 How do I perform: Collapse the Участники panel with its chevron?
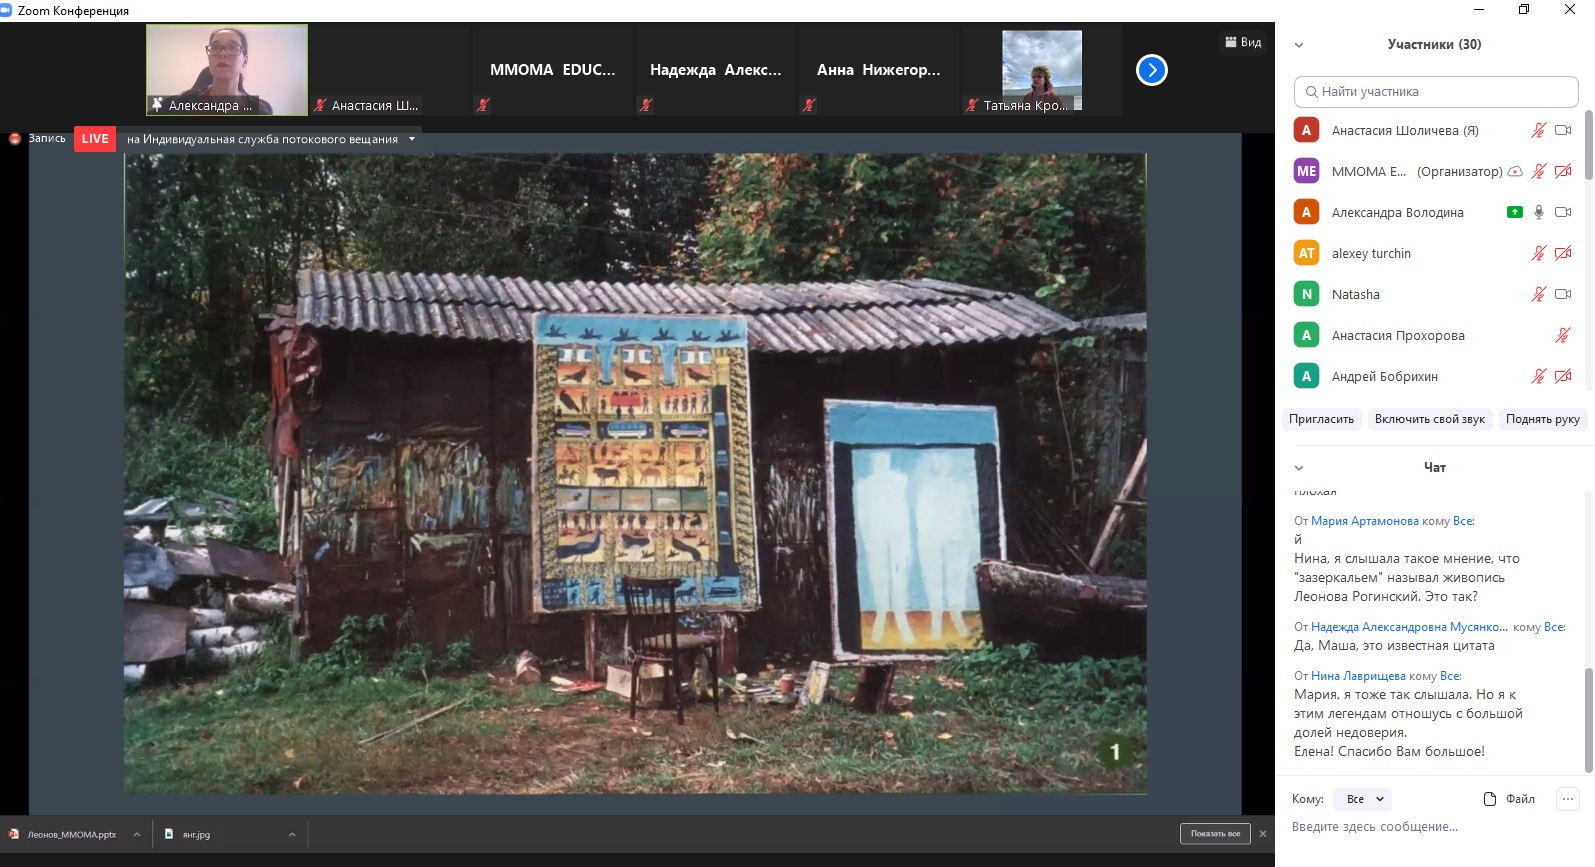[1299, 45]
